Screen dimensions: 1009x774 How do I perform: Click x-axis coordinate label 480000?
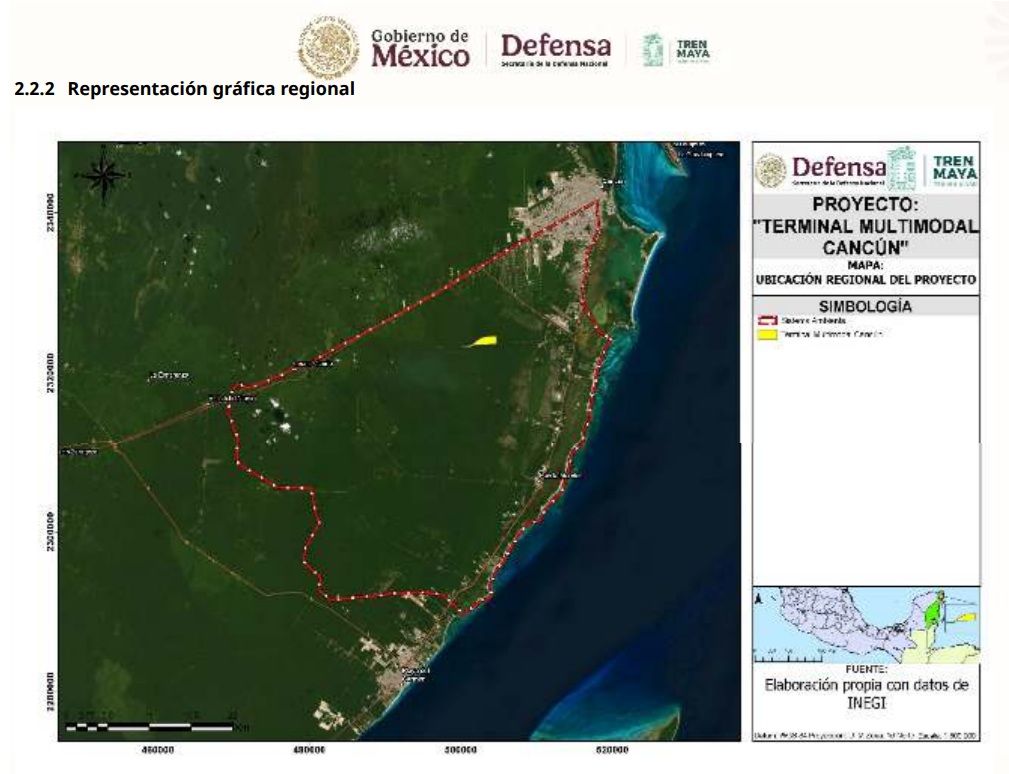pyautogui.click(x=310, y=750)
